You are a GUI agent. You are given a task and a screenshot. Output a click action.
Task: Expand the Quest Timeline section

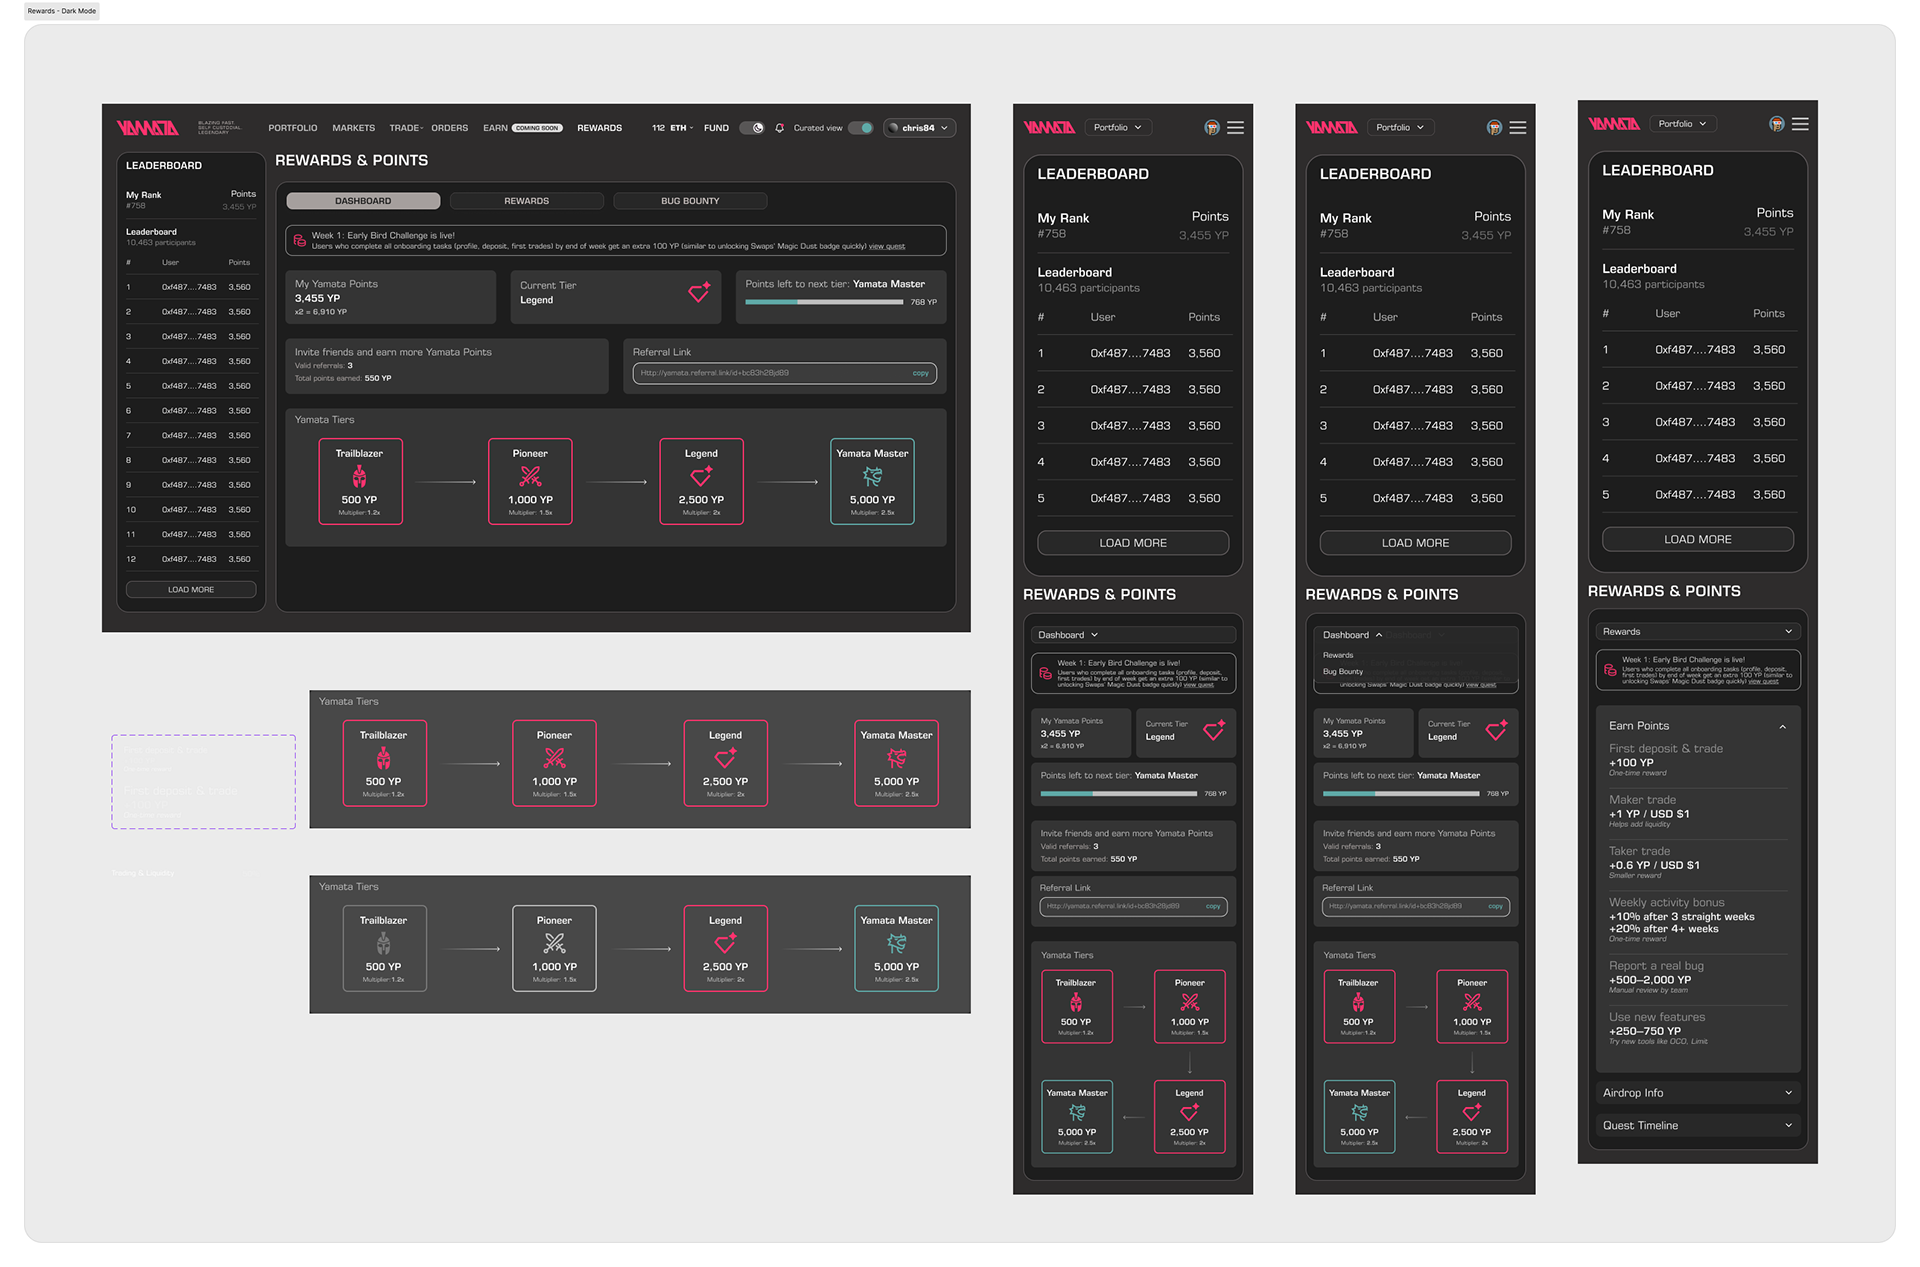click(x=1698, y=1125)
